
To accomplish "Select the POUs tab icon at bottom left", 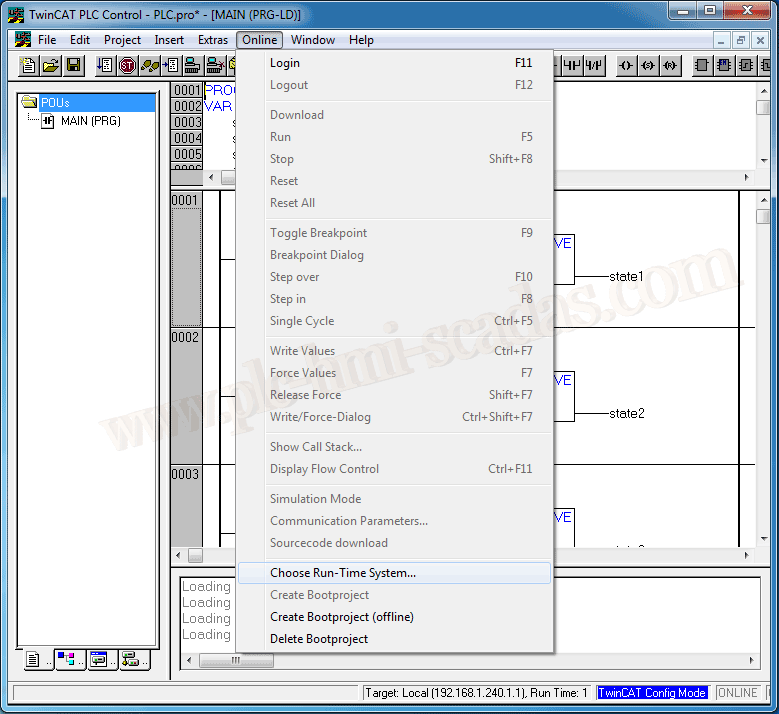I will tap(34, 660).
